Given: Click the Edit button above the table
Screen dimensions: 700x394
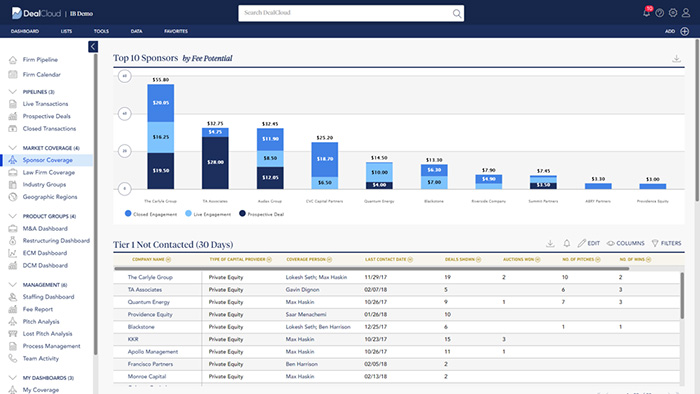Looking at the screenshot, I should (589, 243).
